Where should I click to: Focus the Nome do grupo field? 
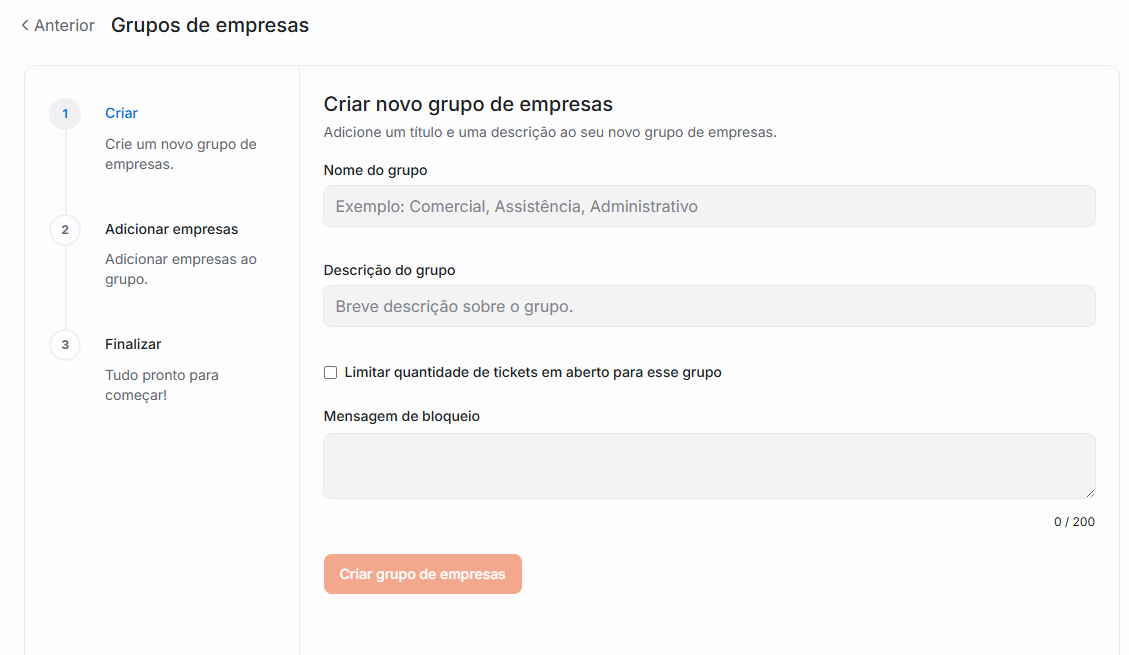tap(709, 207)
